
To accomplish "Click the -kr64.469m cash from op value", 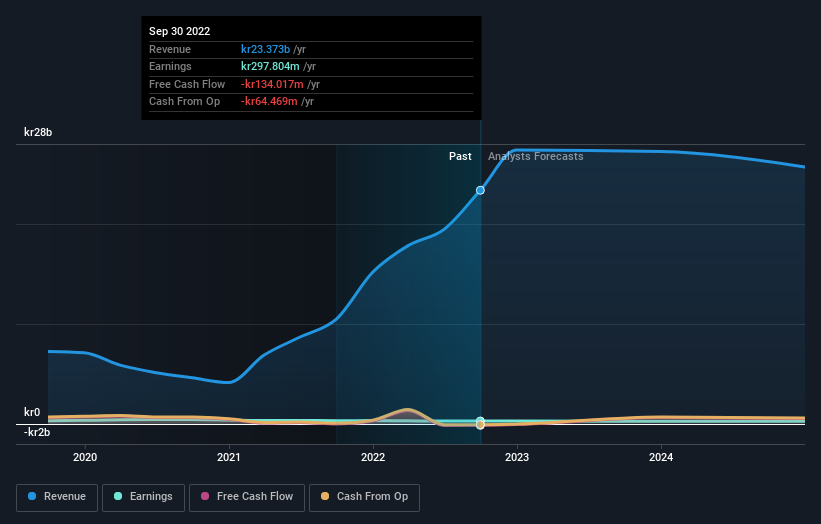I will pyautogui.click(x=269, y=102).
